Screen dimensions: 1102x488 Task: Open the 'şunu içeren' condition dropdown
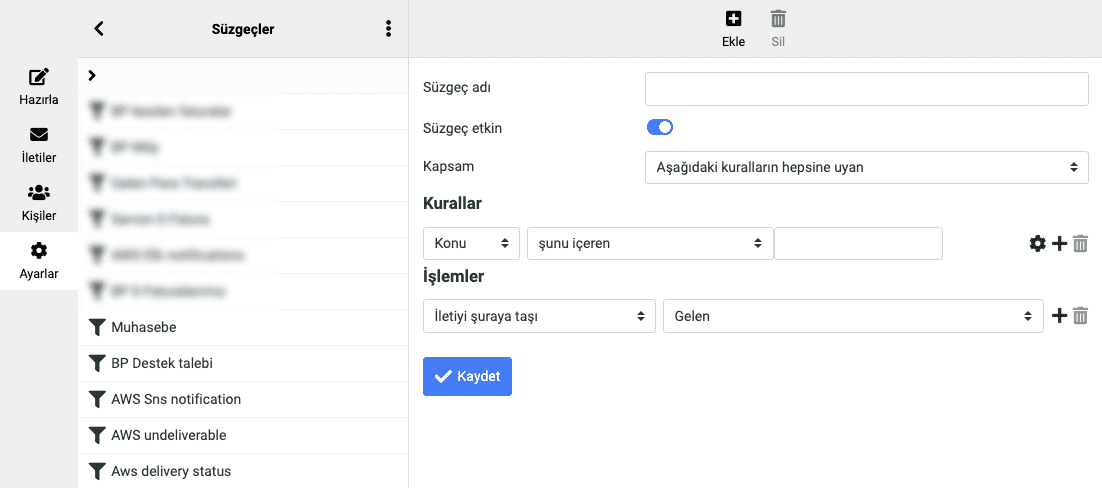point(649,243)
